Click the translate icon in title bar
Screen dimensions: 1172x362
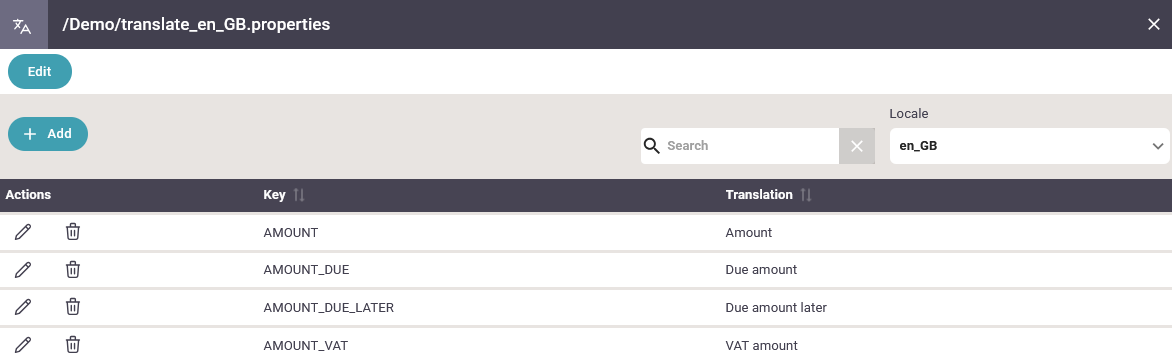pos(22,25)
